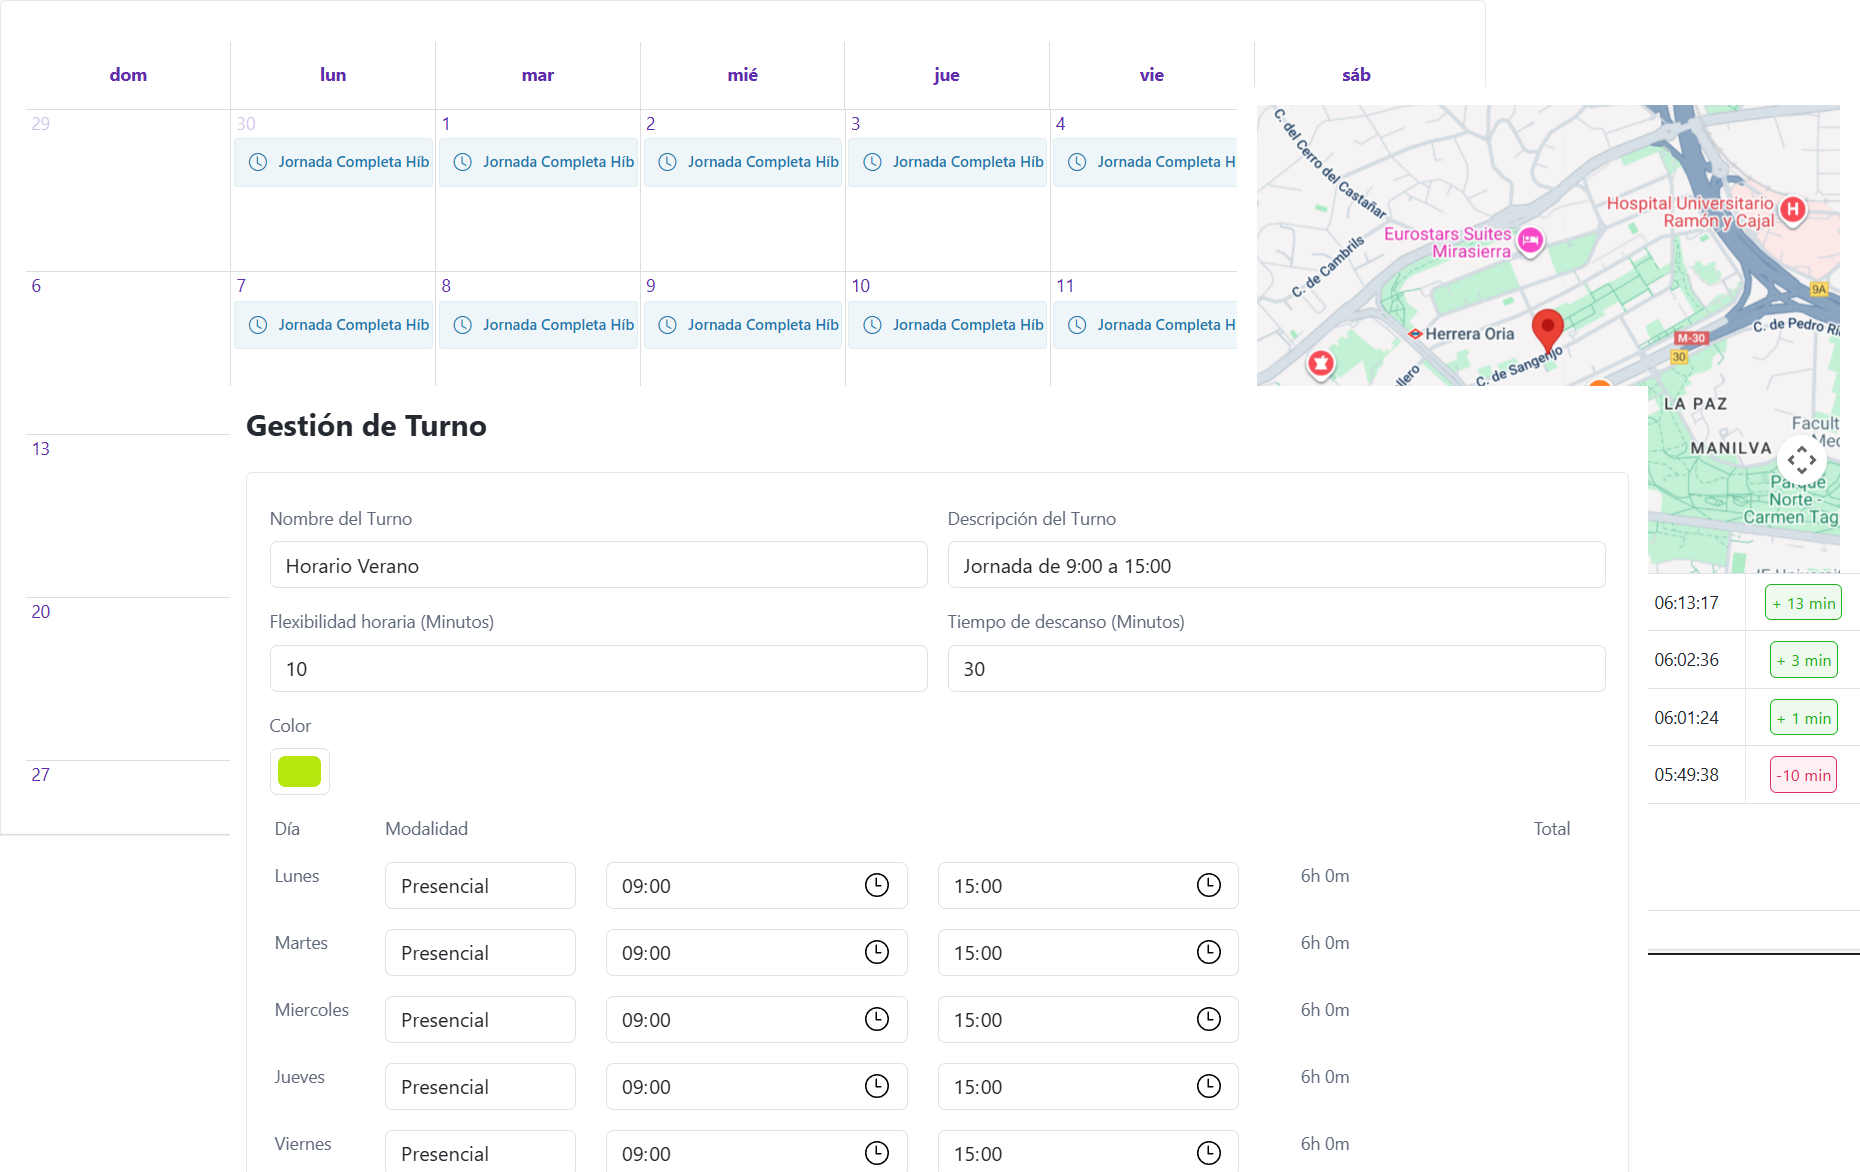This screenshot has height=1172, width=1860.
Task: Click the 06:02:36 time entry
Action: pyautogui.click(x=1686, y=660)
